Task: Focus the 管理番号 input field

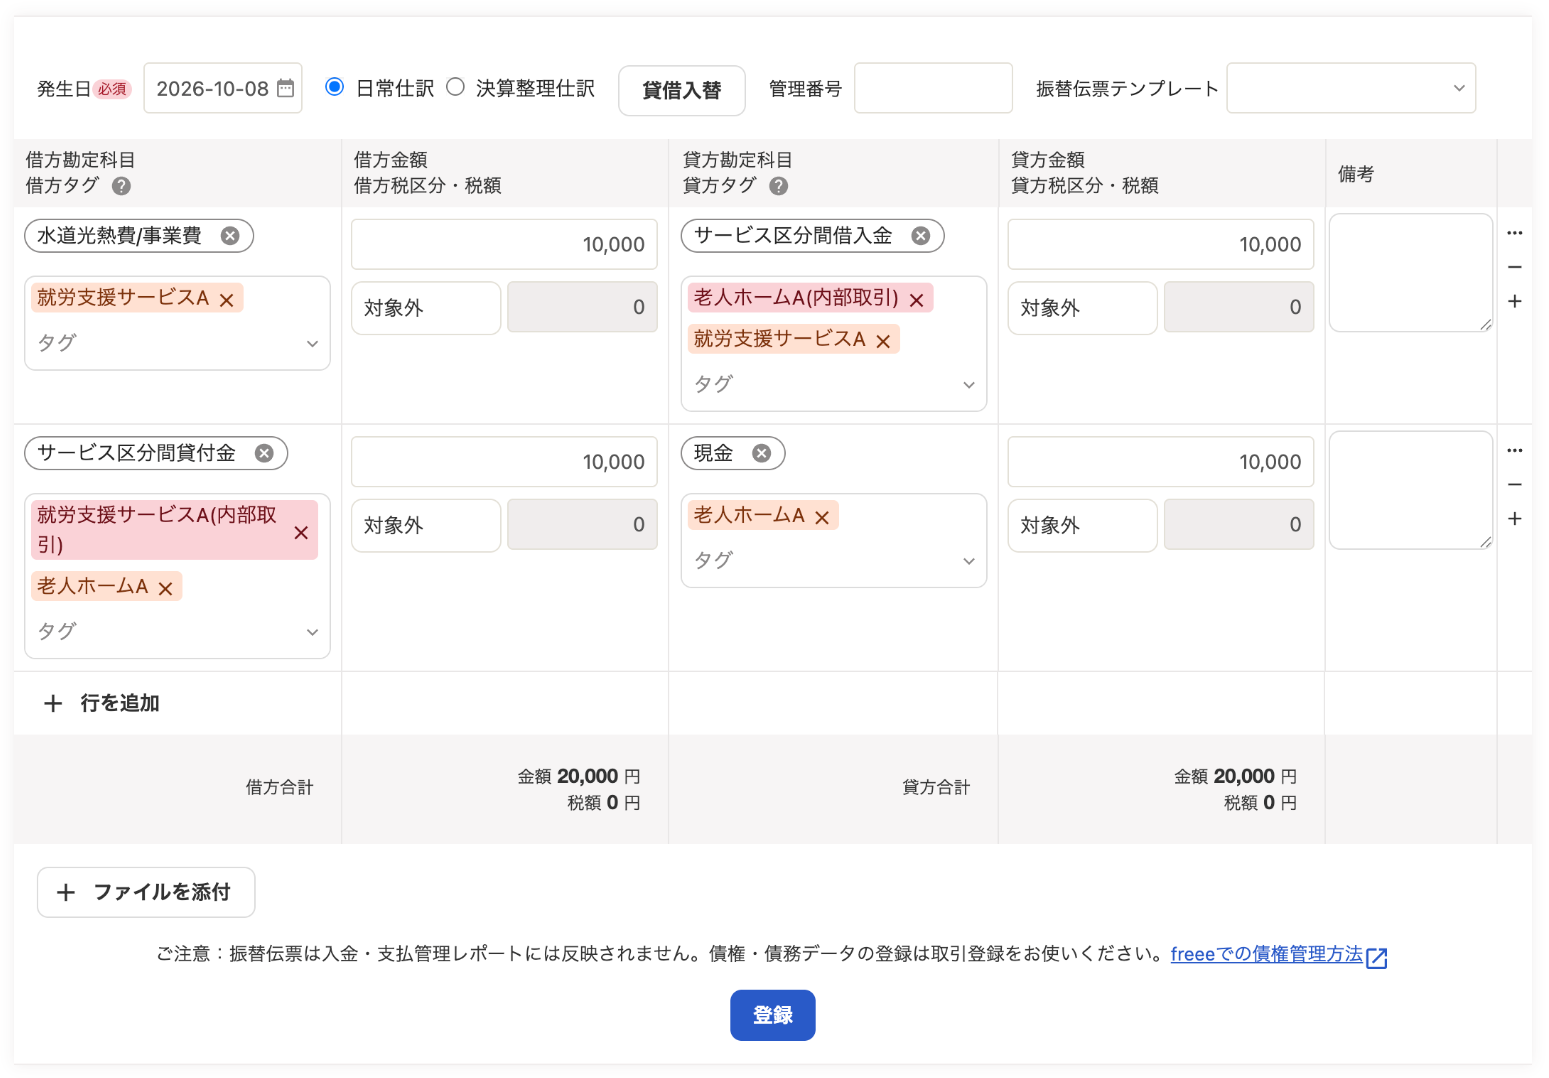Action: click(933, 88)
